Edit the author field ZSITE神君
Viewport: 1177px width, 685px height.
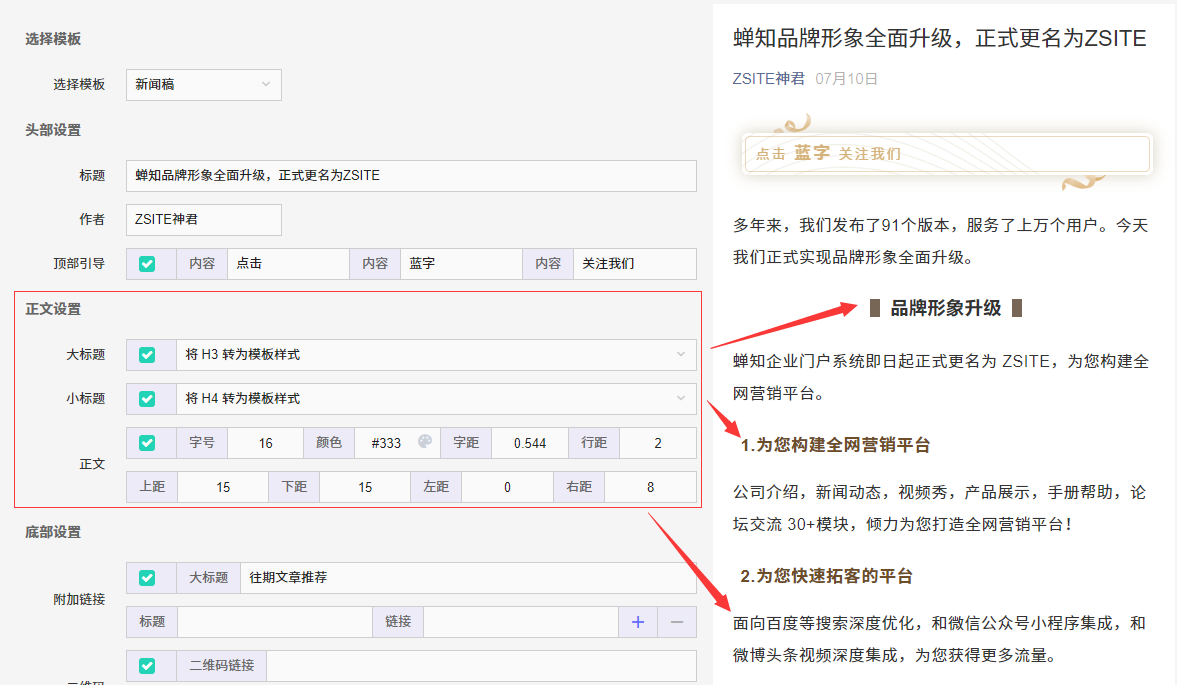pos(203,220)
